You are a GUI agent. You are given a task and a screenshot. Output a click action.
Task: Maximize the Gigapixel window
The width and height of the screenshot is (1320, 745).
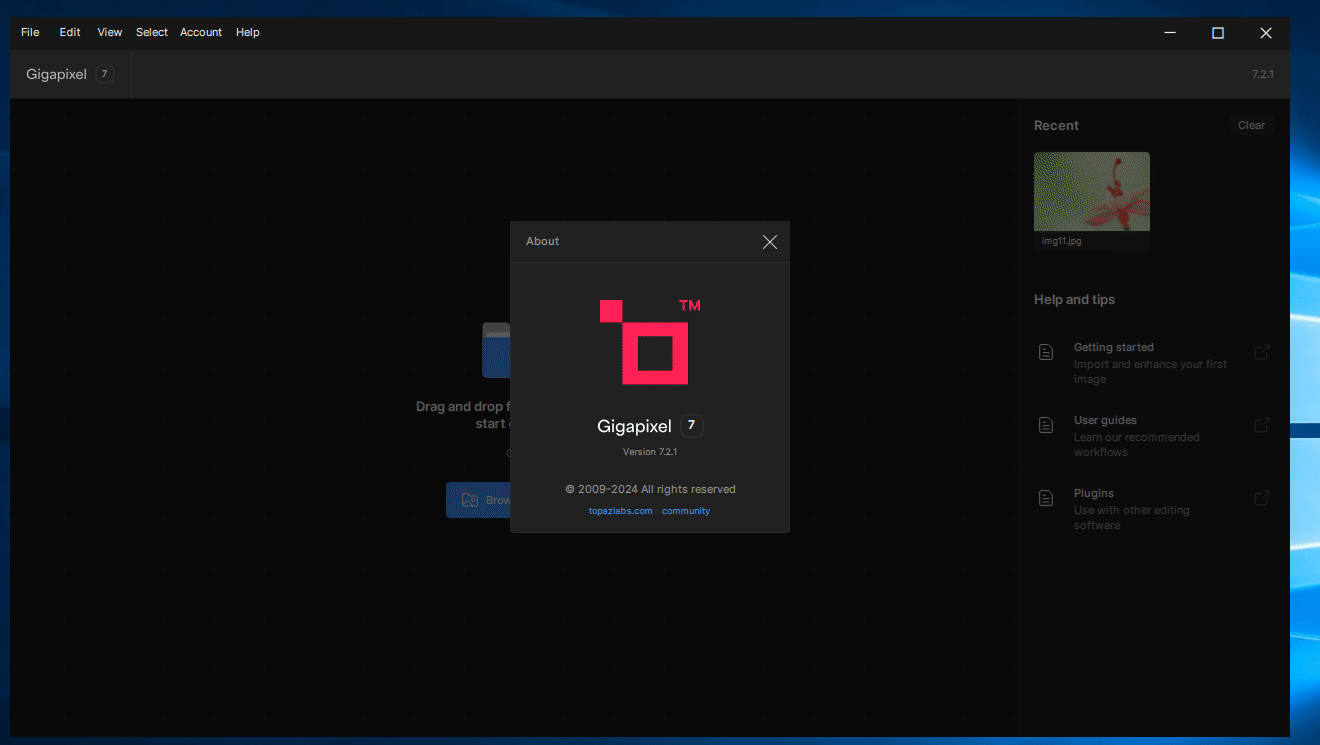[1218, 33]
